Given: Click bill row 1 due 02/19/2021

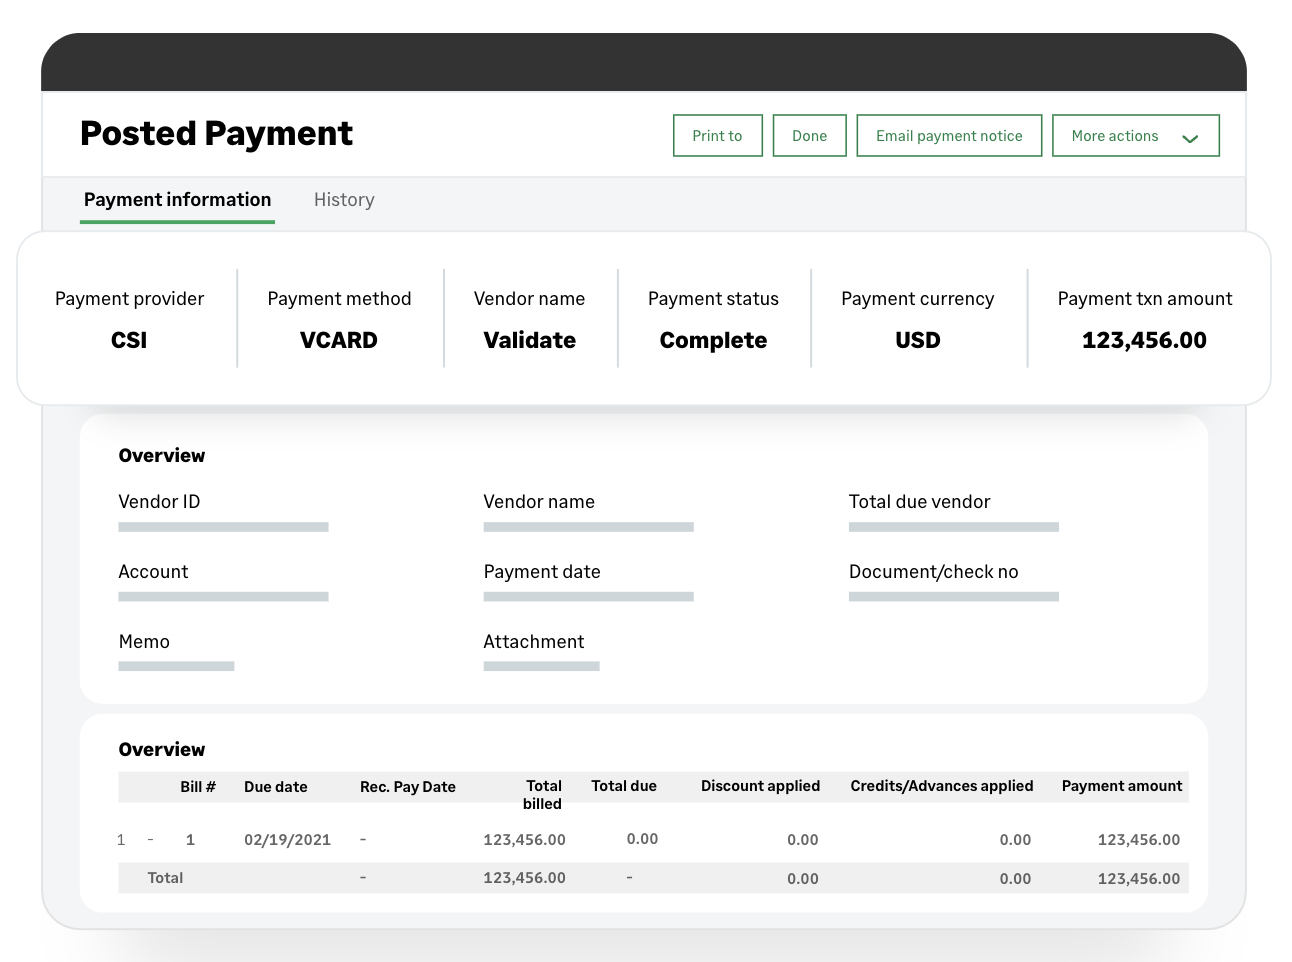Looking at the screenshot, I should point(650,839).
